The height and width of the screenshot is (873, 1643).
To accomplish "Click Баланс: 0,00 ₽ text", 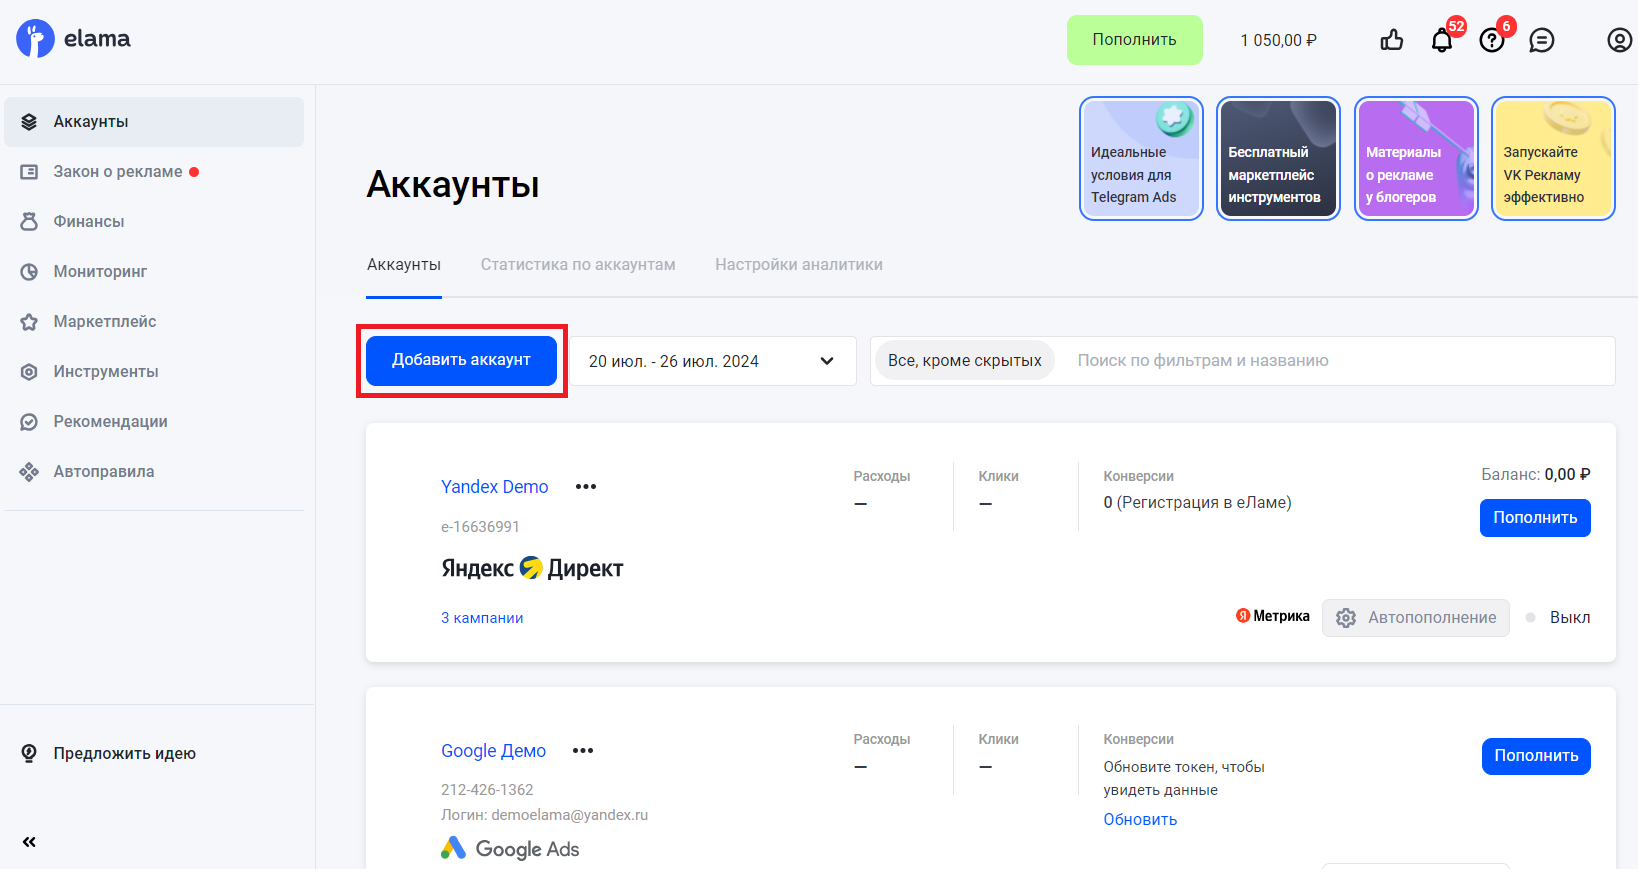I will pos(1536,475).
